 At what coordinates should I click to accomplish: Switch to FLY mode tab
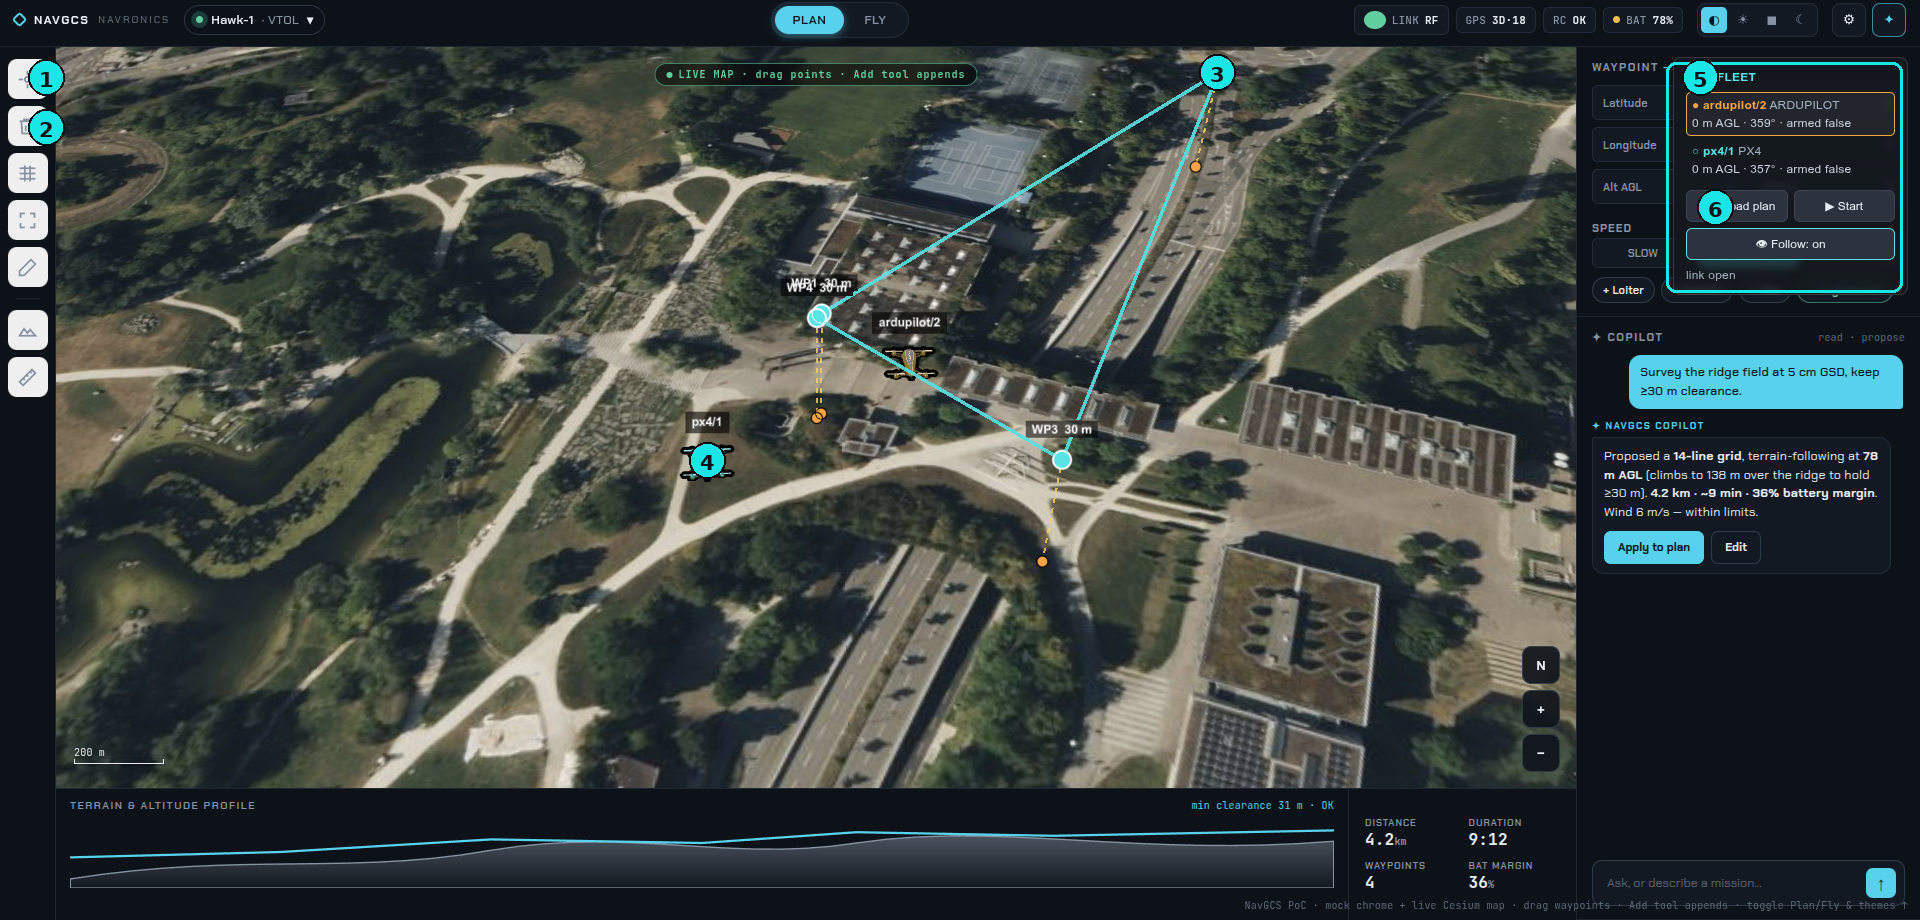click(875, 20)
